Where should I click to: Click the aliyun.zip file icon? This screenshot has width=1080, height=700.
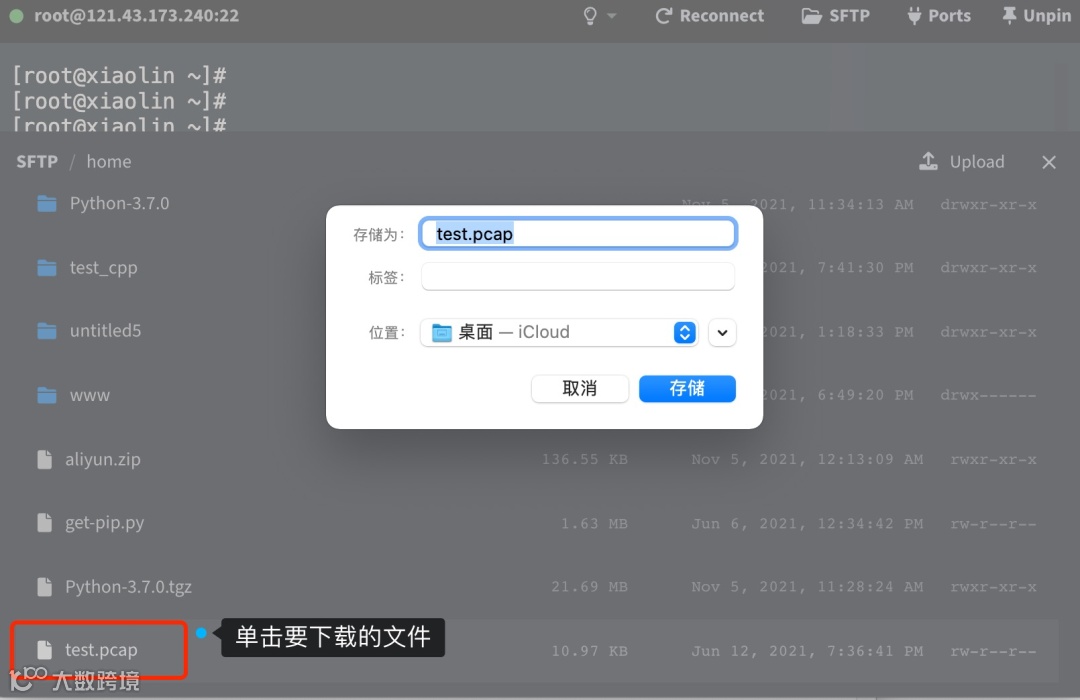[45, 460]
